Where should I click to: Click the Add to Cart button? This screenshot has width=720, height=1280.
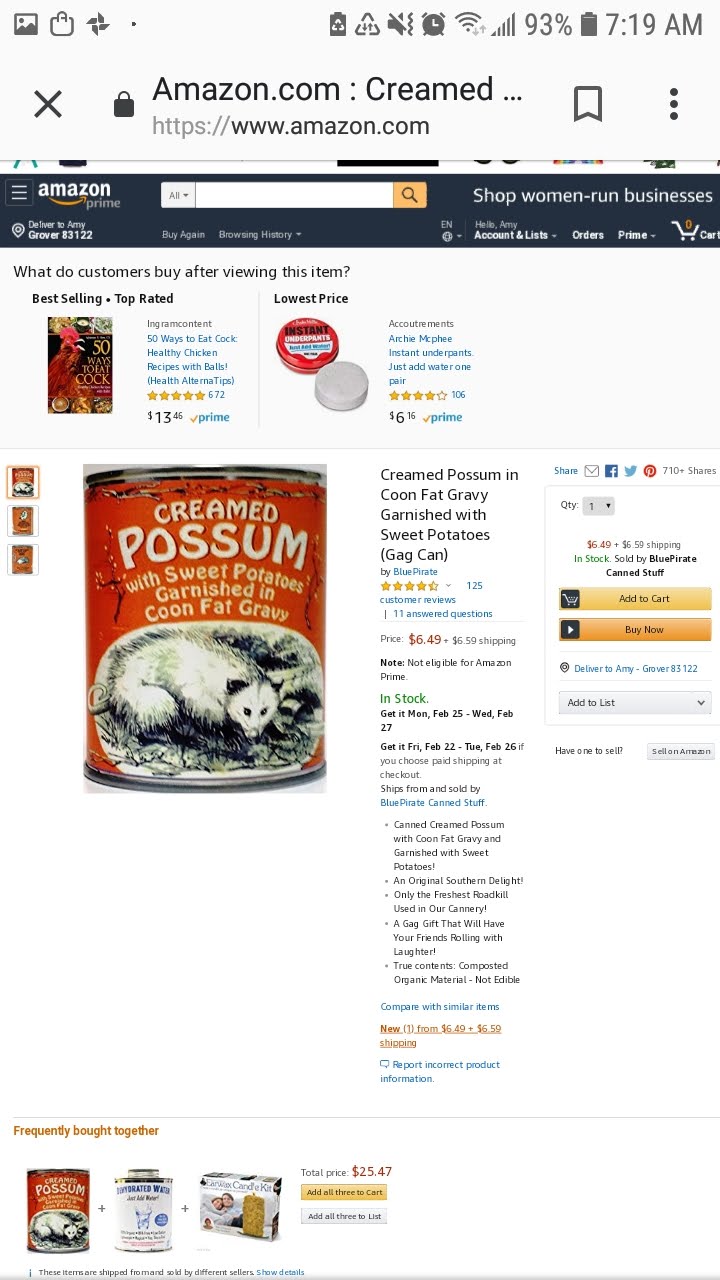[x=635, y=599]
